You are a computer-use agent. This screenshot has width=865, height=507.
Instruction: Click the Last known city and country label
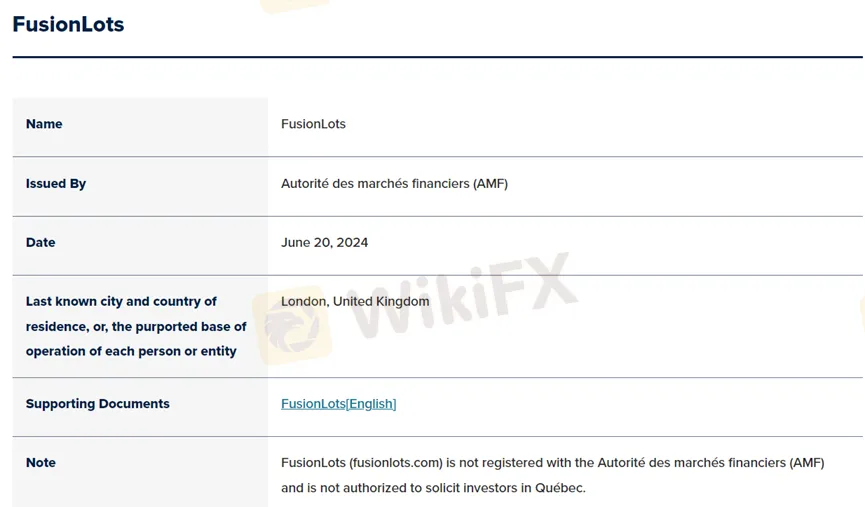121,301
